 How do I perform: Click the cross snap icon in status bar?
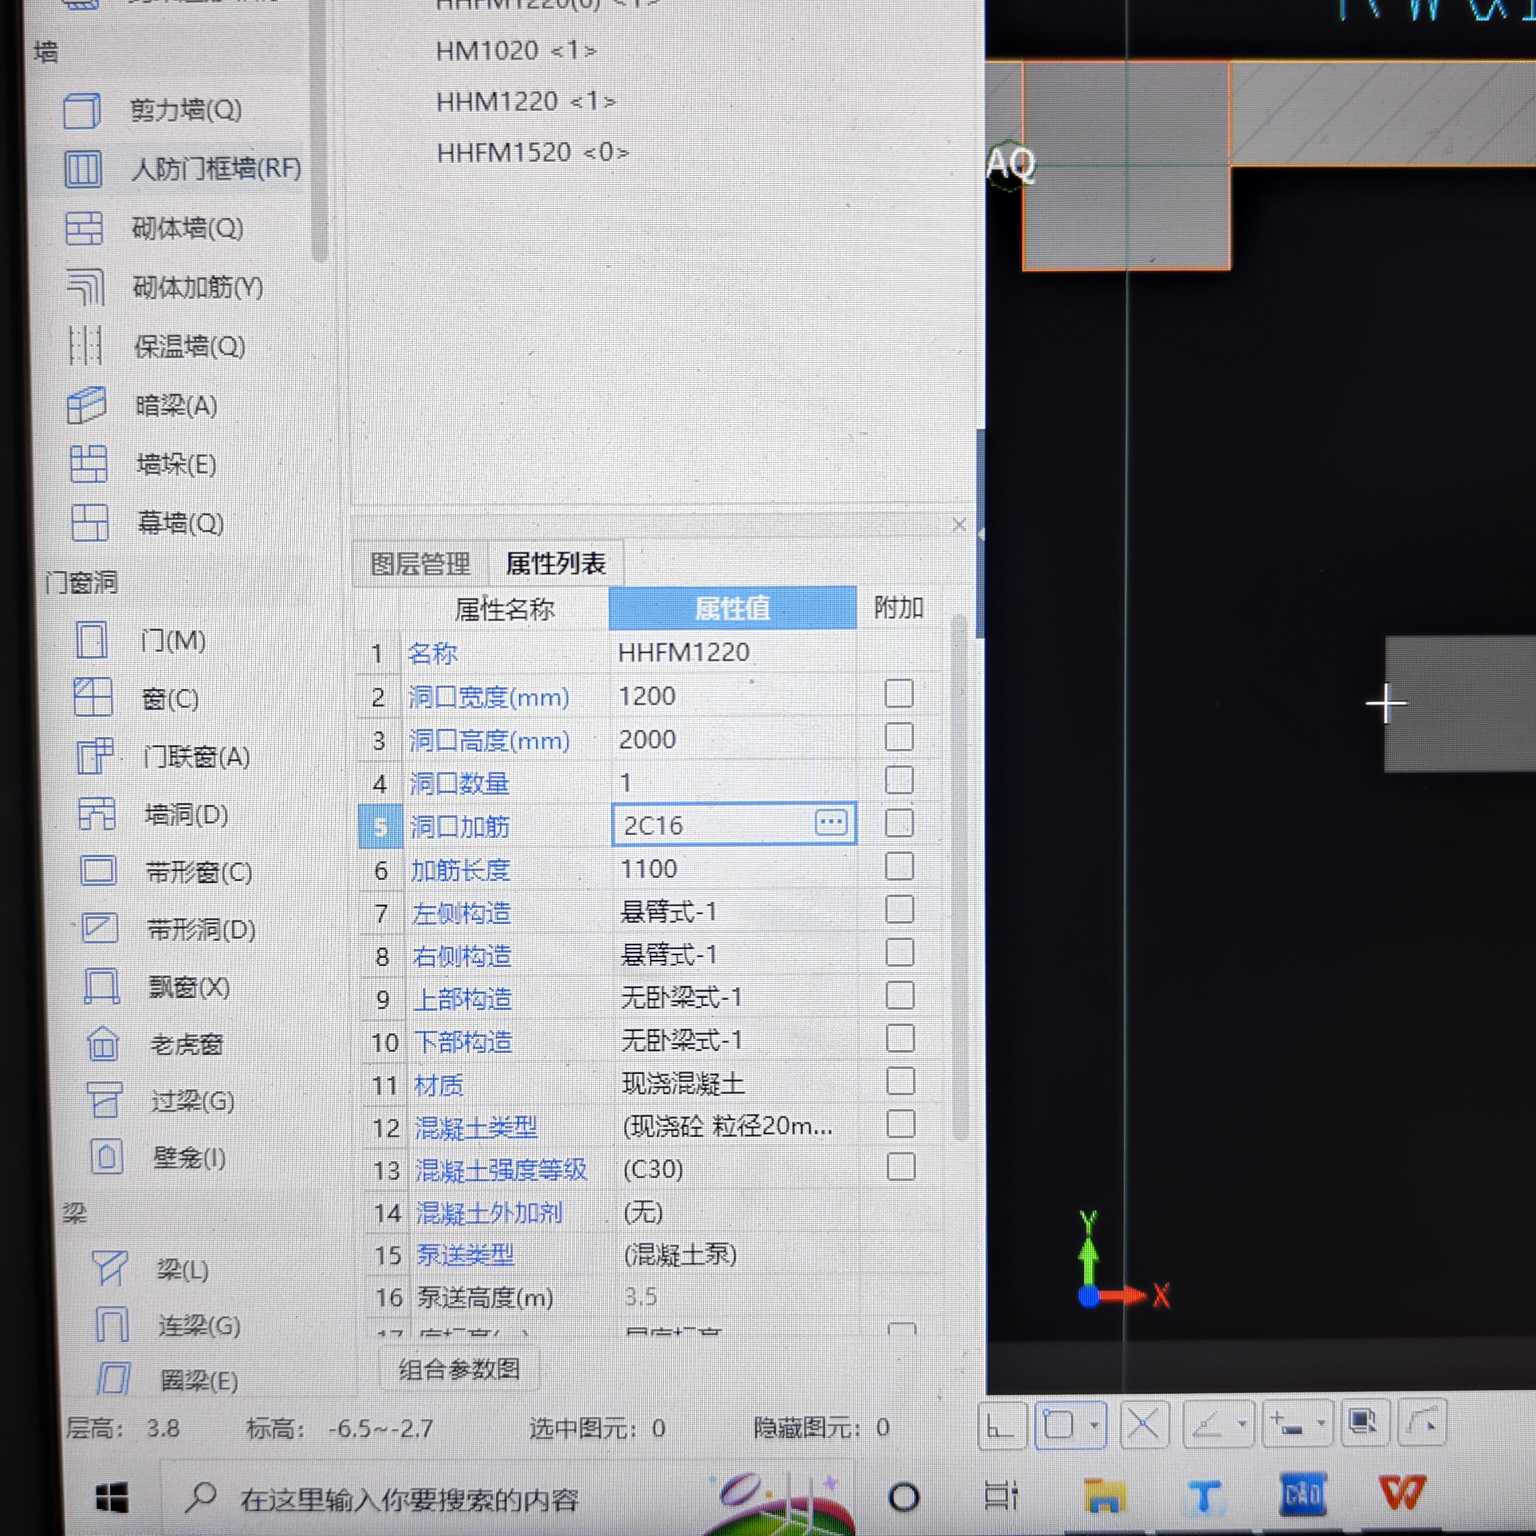click(1144, 1424)
